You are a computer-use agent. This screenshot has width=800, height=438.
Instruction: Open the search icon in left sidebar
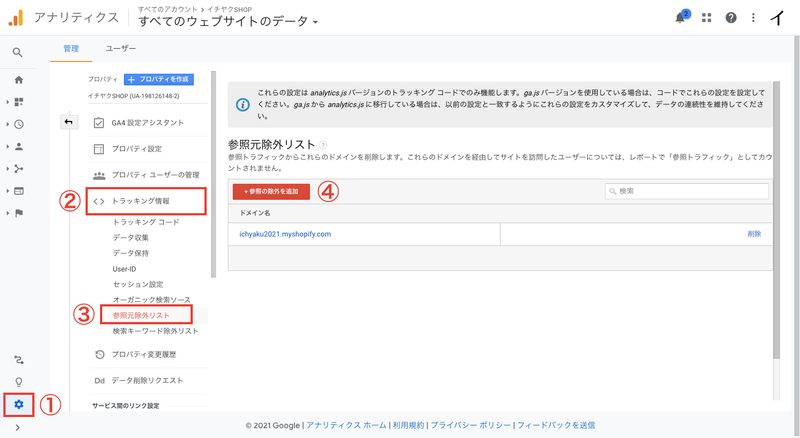click(x=17, y=52)
